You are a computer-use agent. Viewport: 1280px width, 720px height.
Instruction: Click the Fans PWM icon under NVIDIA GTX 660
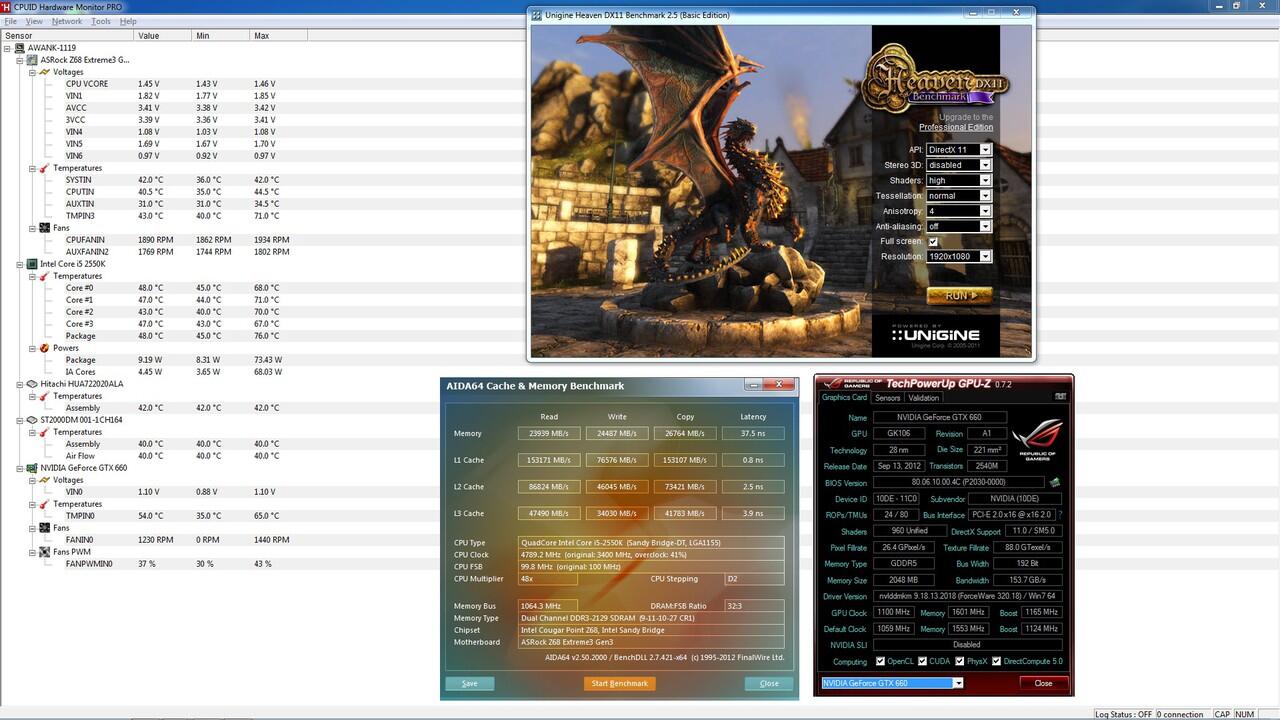click(44, 552)
